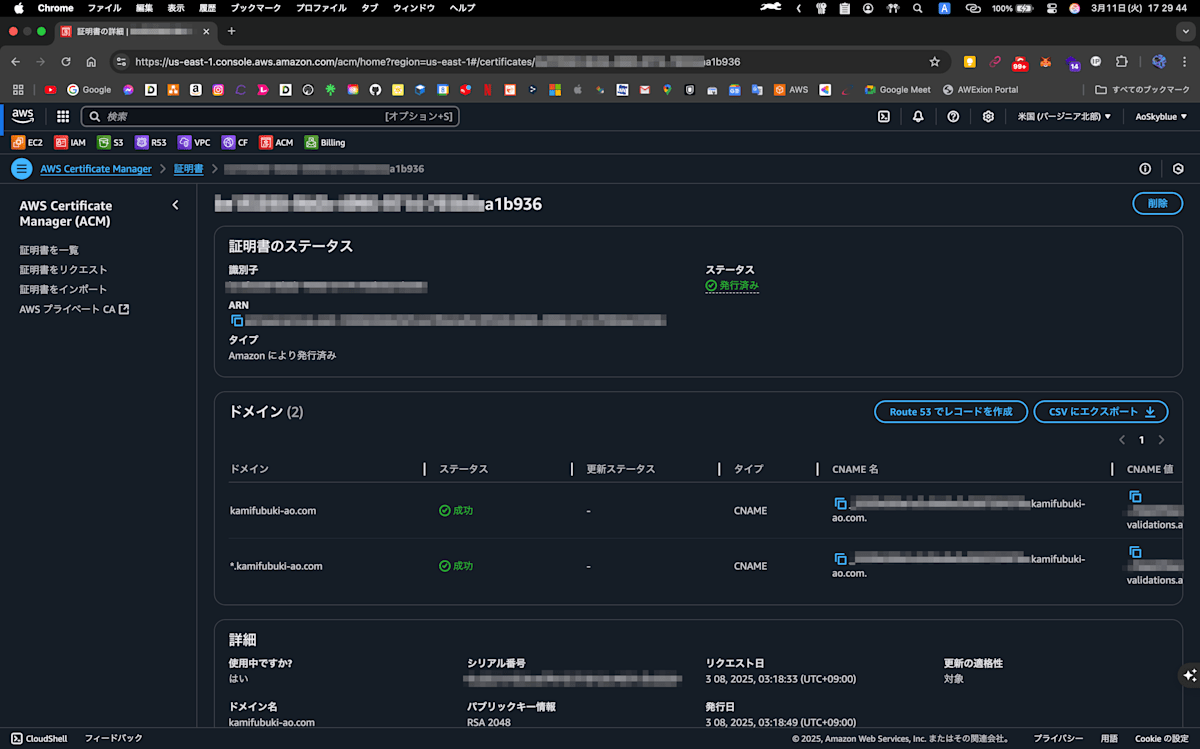Open the region selector 米国 (バージニア北部)

pyautogui.click(x=1064, y=116)
